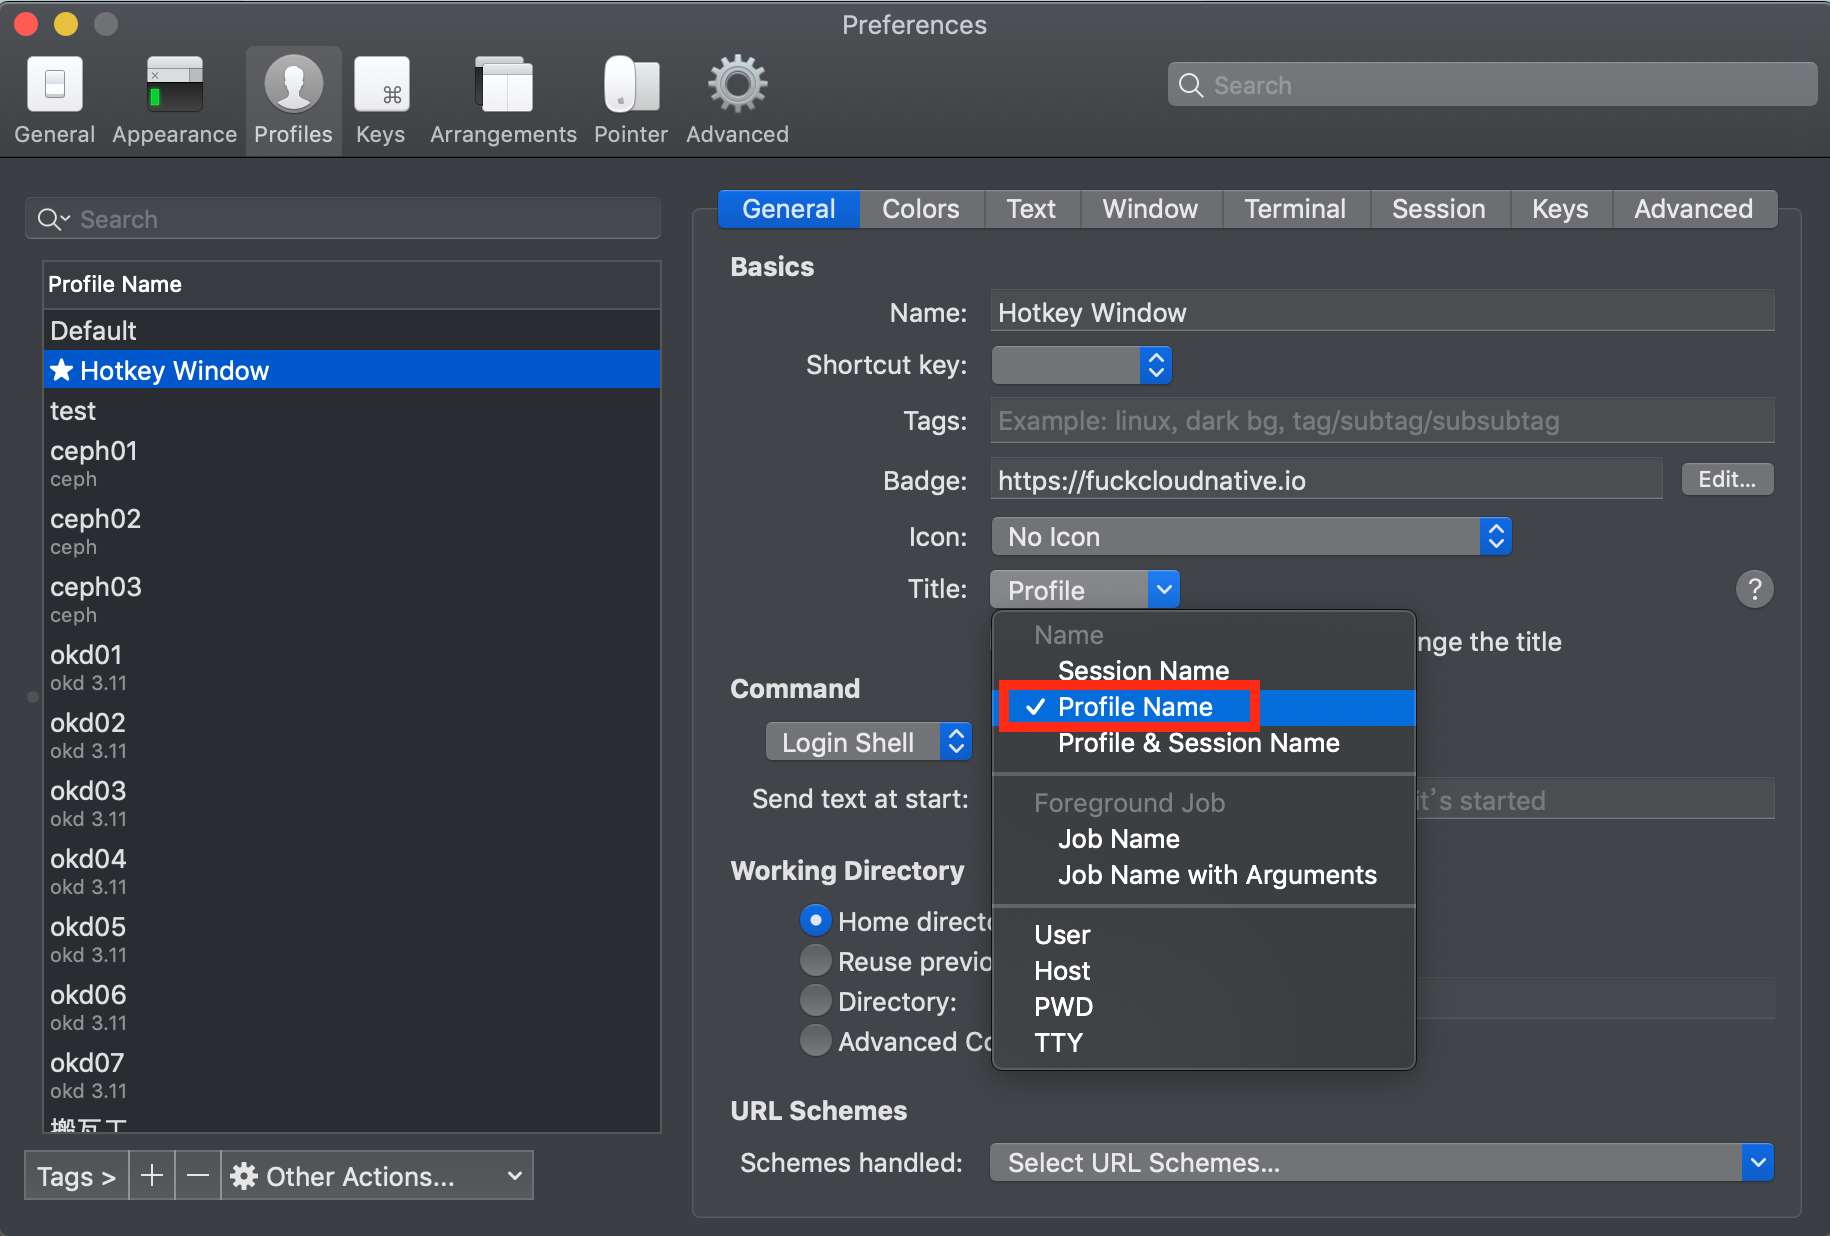Switch to the Text tab
The width and height of the screenshot is (1830, 1236).
click(x=1031, y=209)
